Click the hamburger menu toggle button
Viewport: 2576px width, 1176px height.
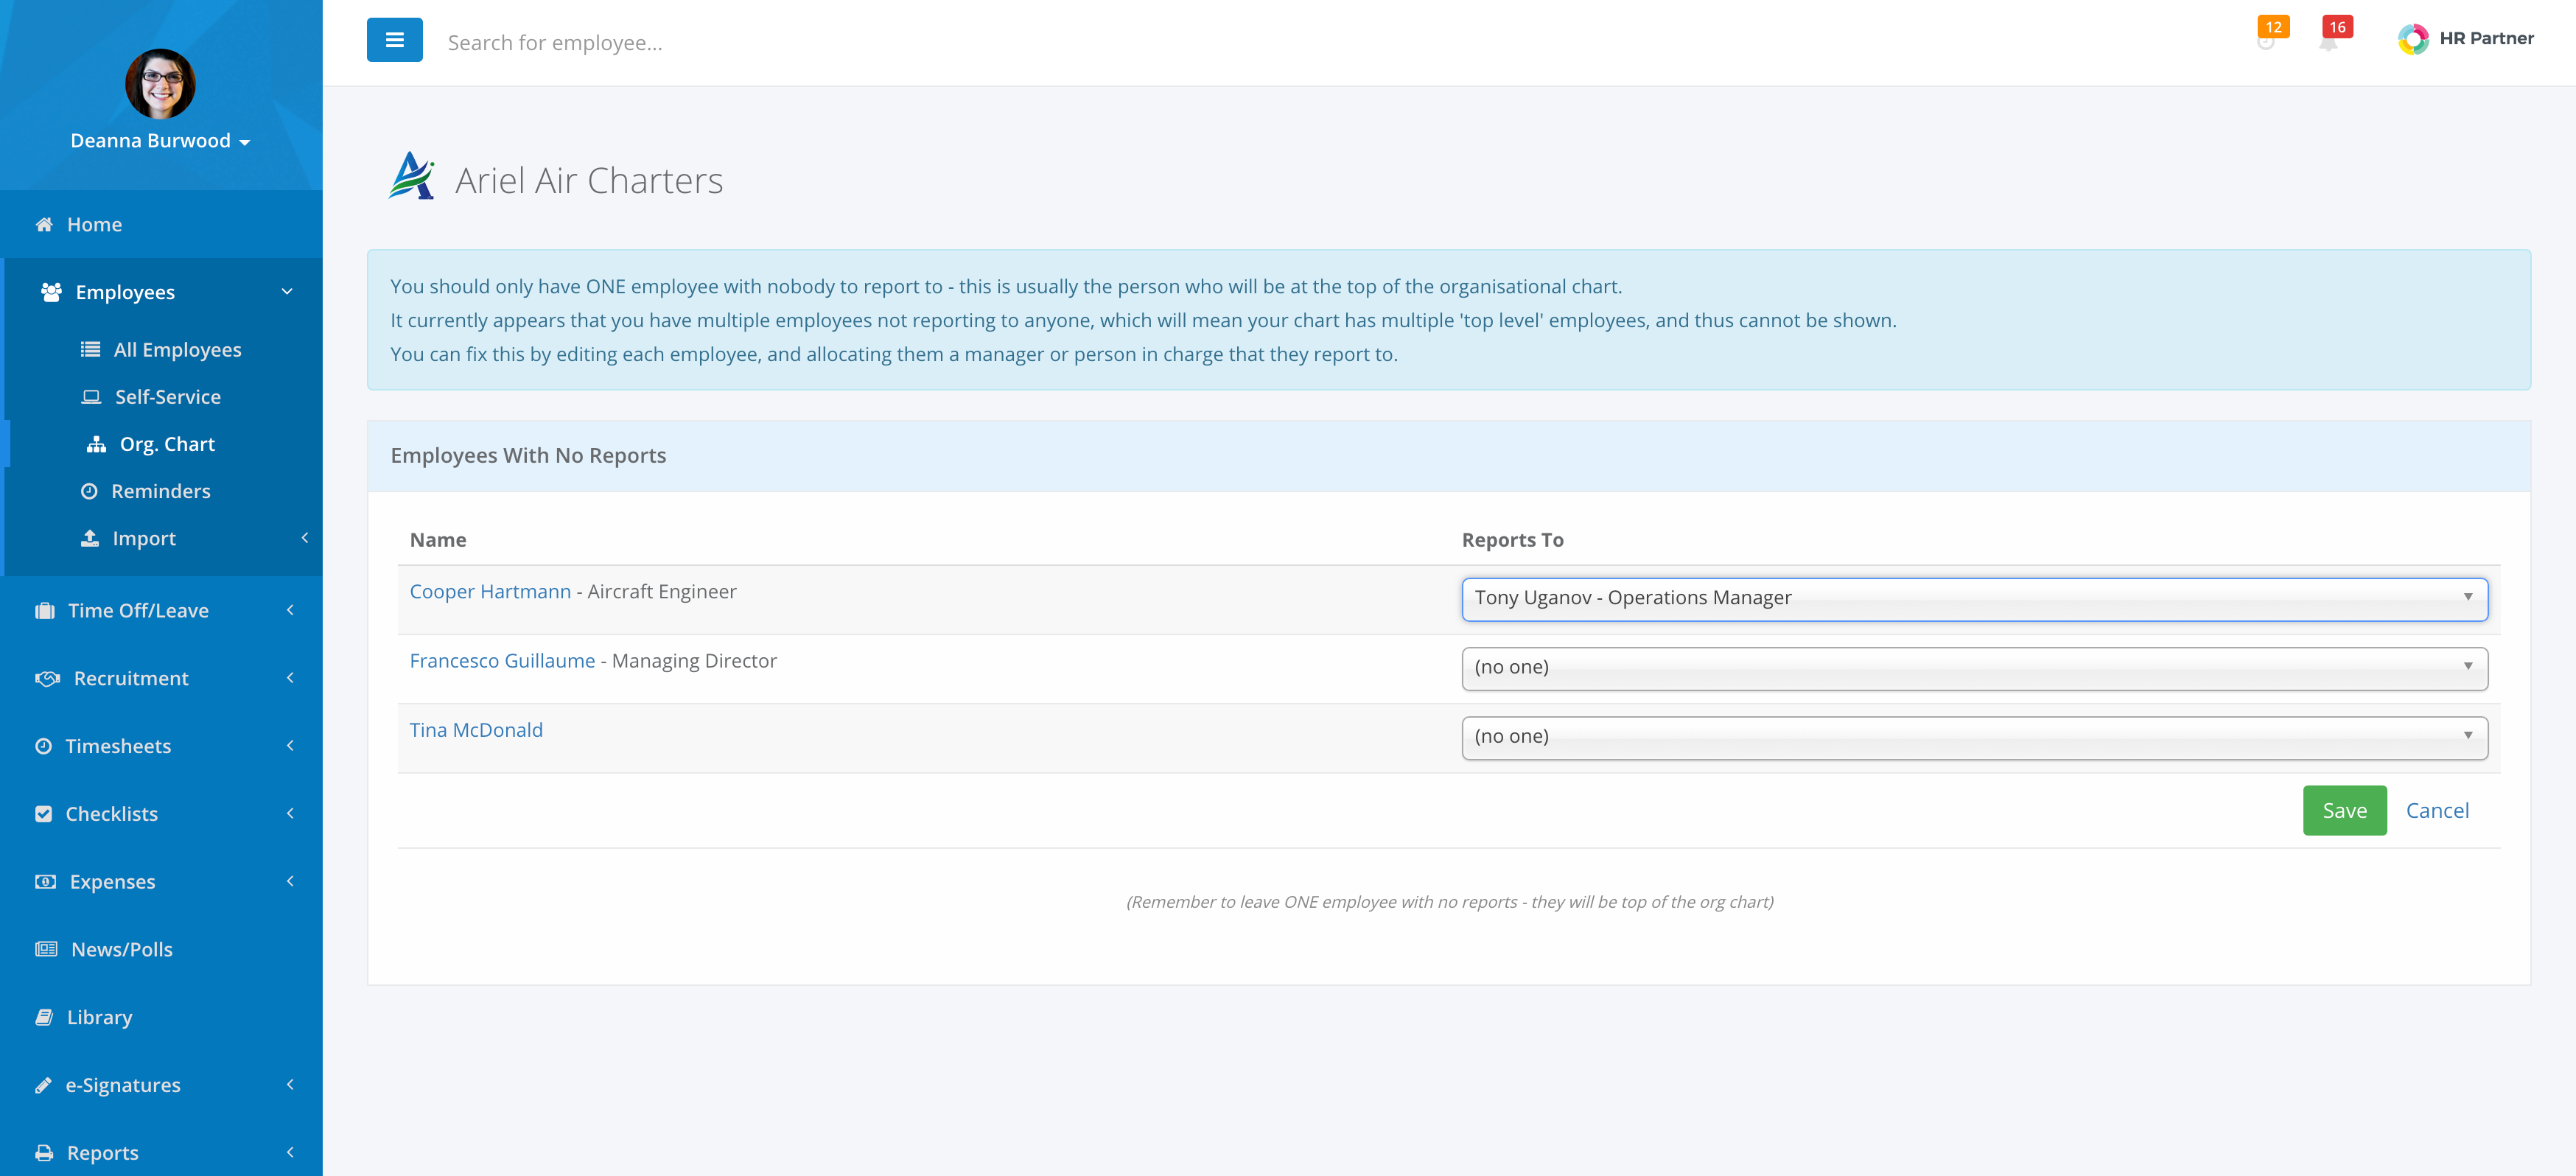click(x=394, y=40)
